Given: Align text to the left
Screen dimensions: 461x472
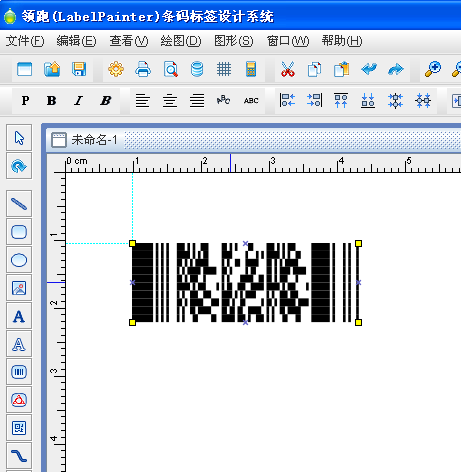Looking at the screenshot, I should pyautogui.click(x=142, y=100).
